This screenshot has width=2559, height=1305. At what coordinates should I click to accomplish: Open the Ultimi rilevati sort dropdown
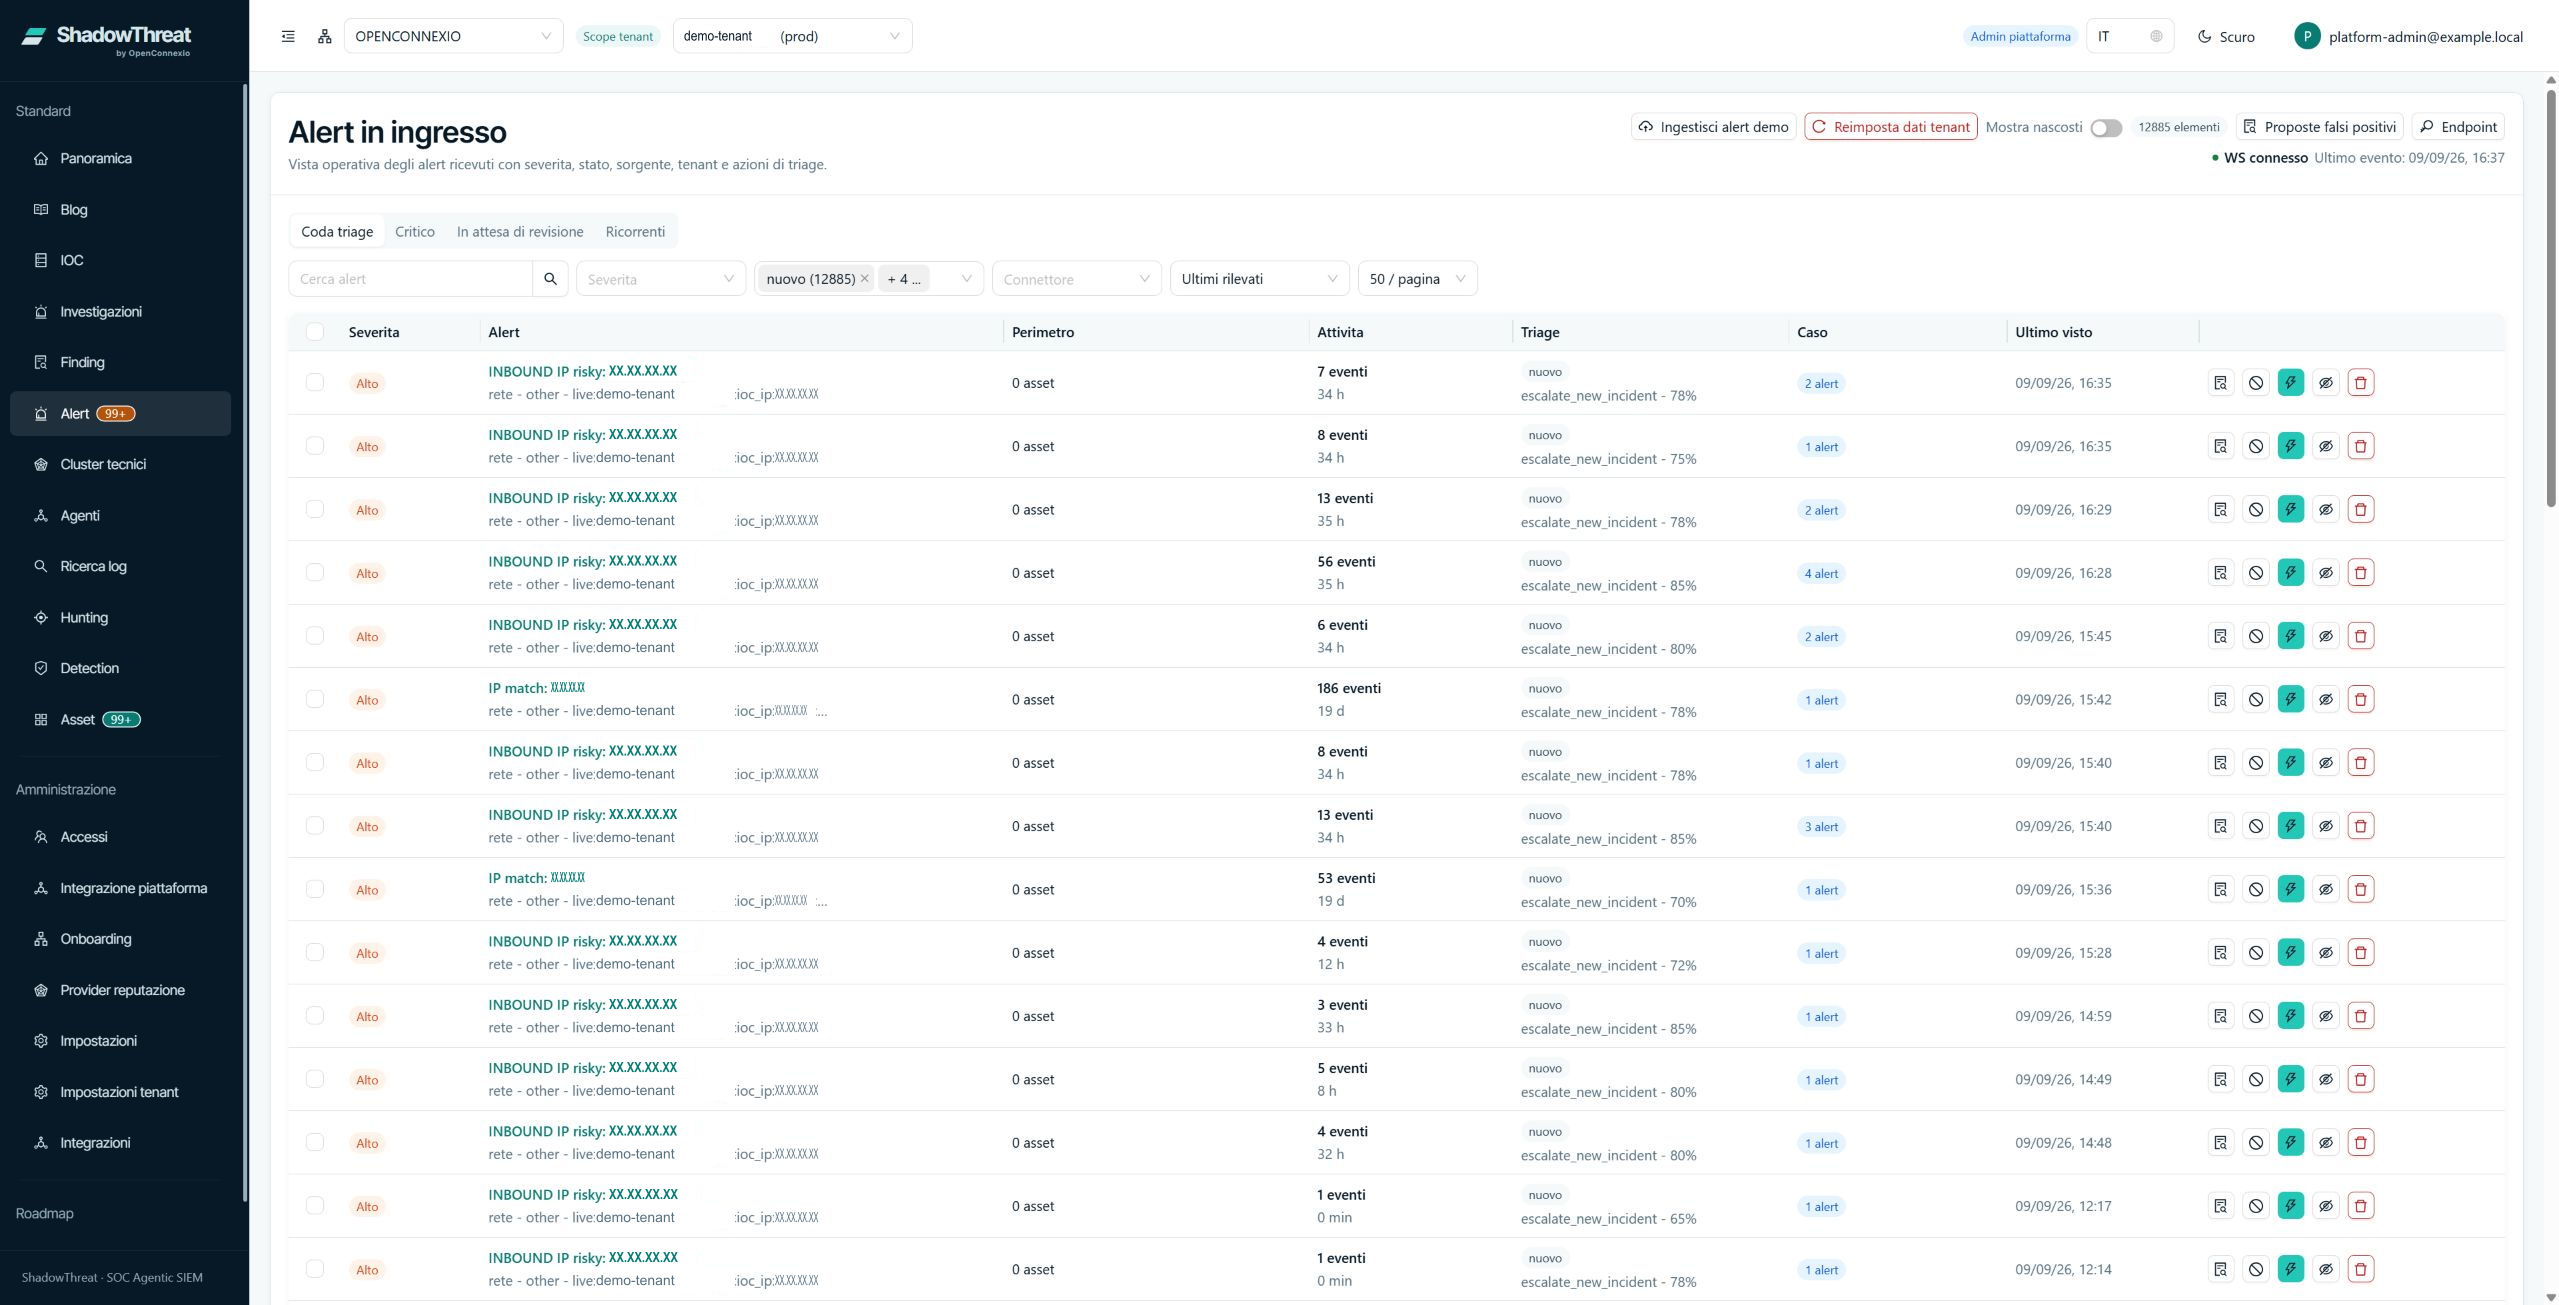click(1259, 279)
